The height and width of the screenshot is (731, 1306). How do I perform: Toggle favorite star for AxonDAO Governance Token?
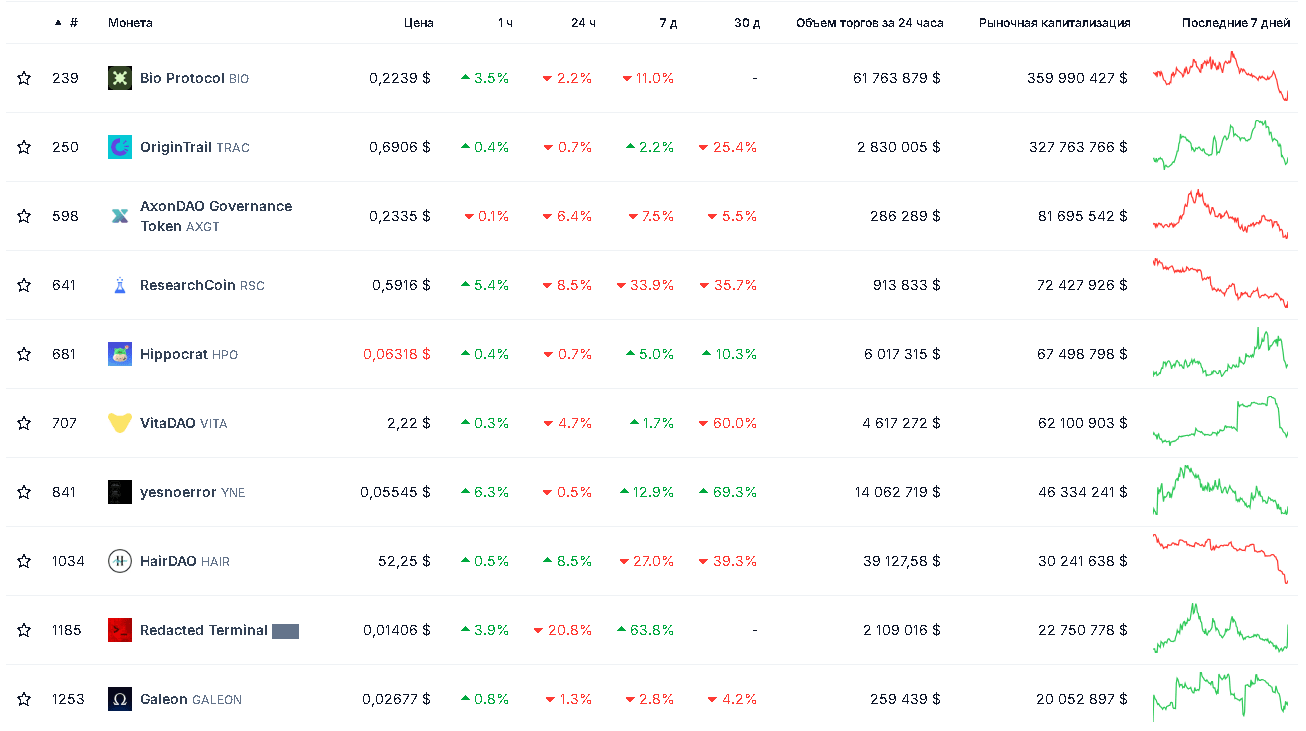coord(24,216)
